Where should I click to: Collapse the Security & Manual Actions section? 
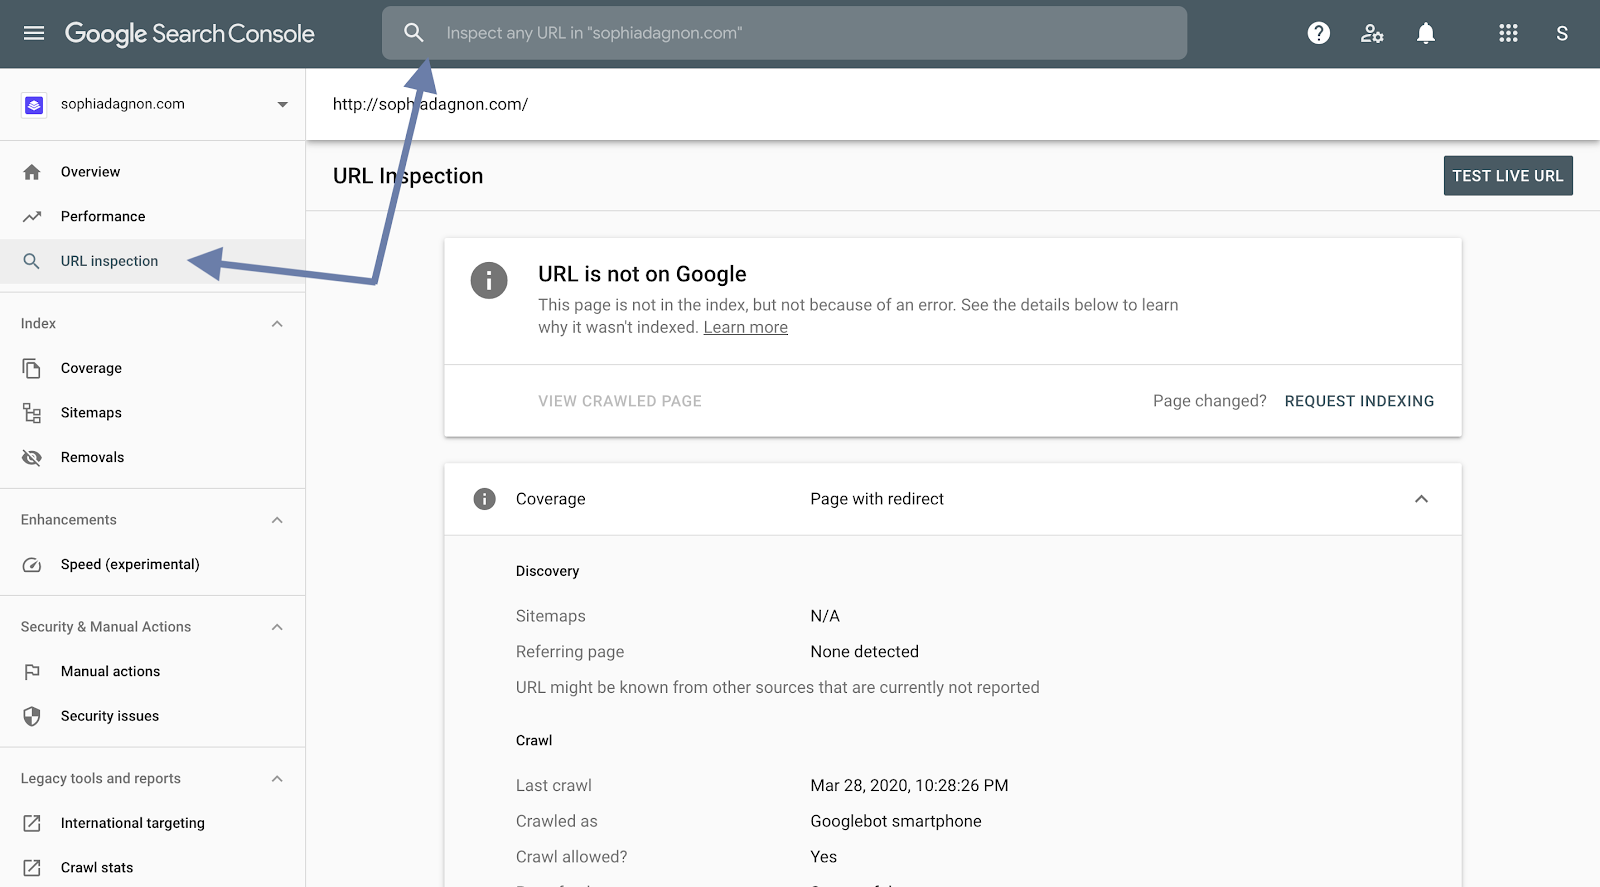277,627
